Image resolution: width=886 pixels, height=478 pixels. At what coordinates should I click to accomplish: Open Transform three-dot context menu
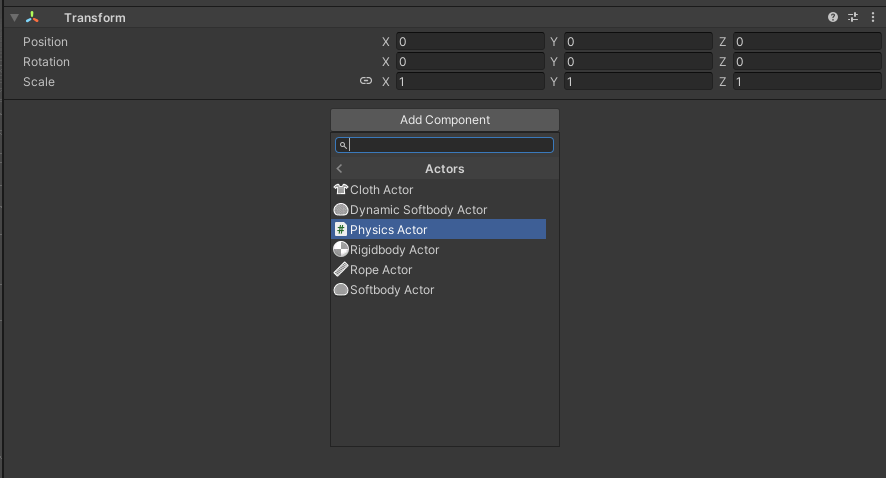(x=872, y=18)
